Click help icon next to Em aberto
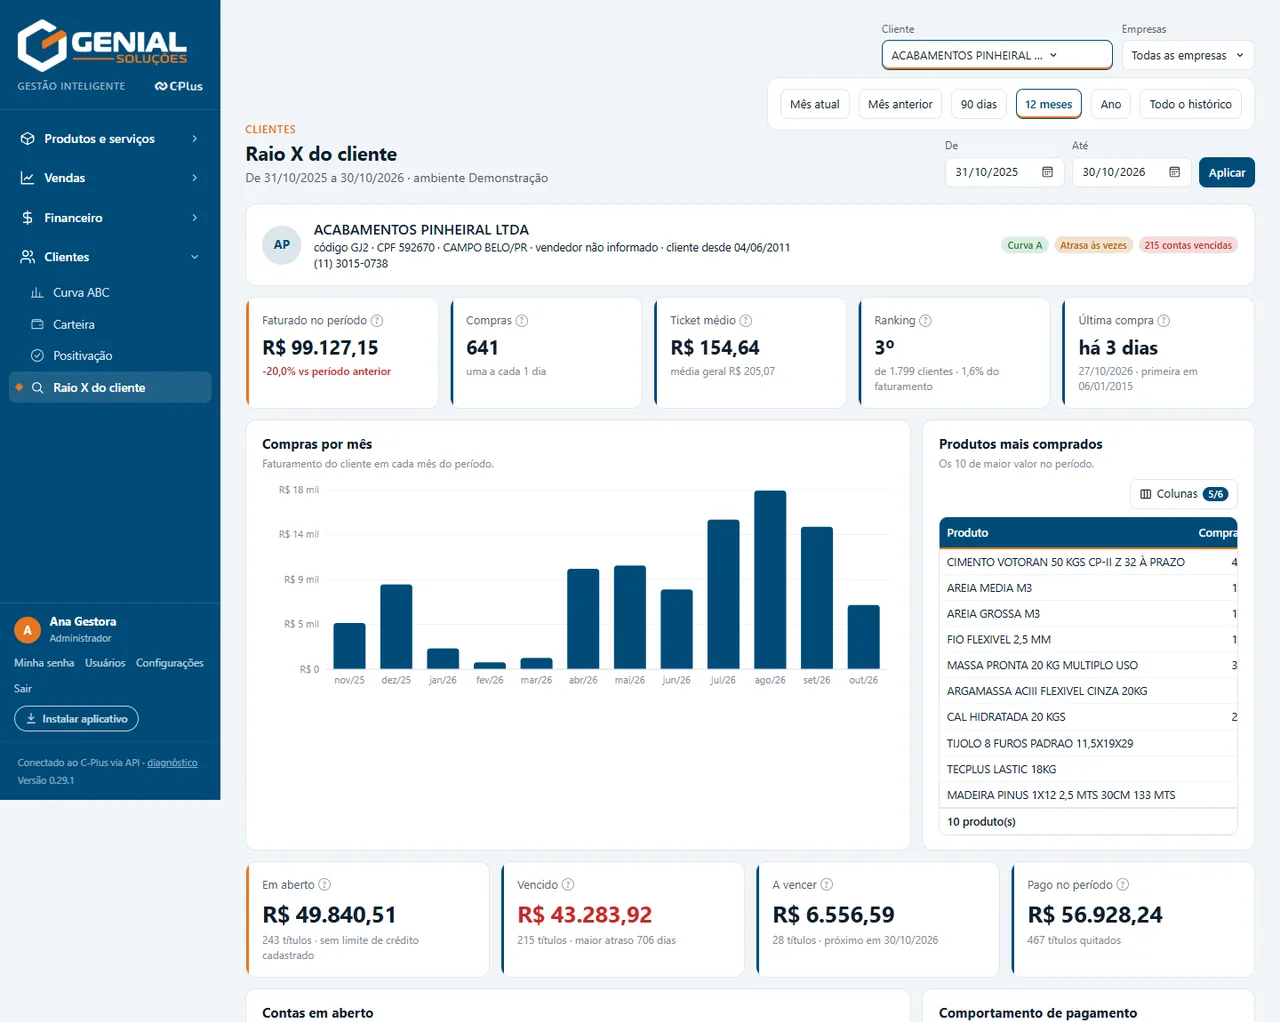Screen dimensions: 1280x1022 (324, 885)
